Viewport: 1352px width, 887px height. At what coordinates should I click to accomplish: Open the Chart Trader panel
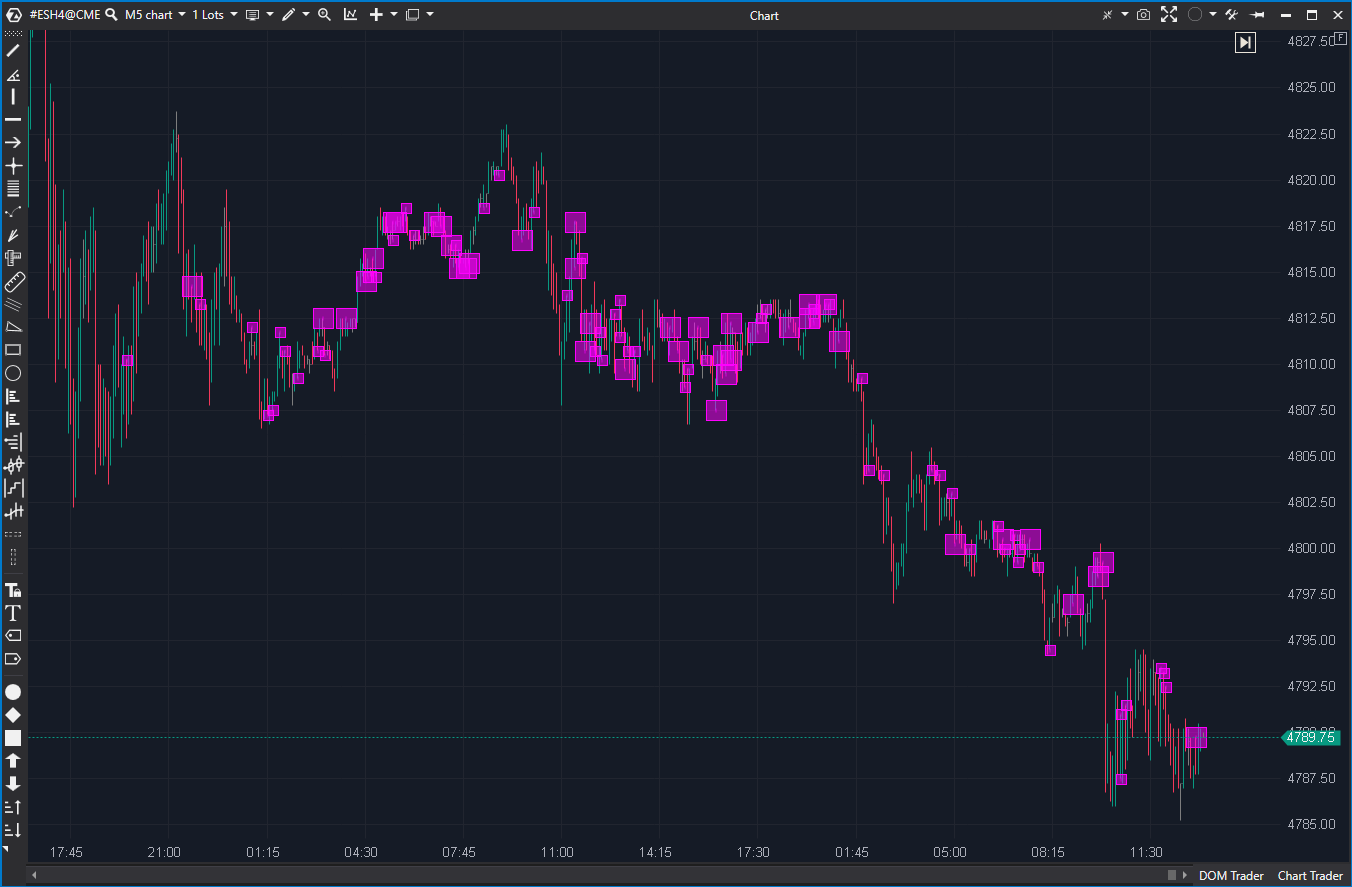(1310, 876)
